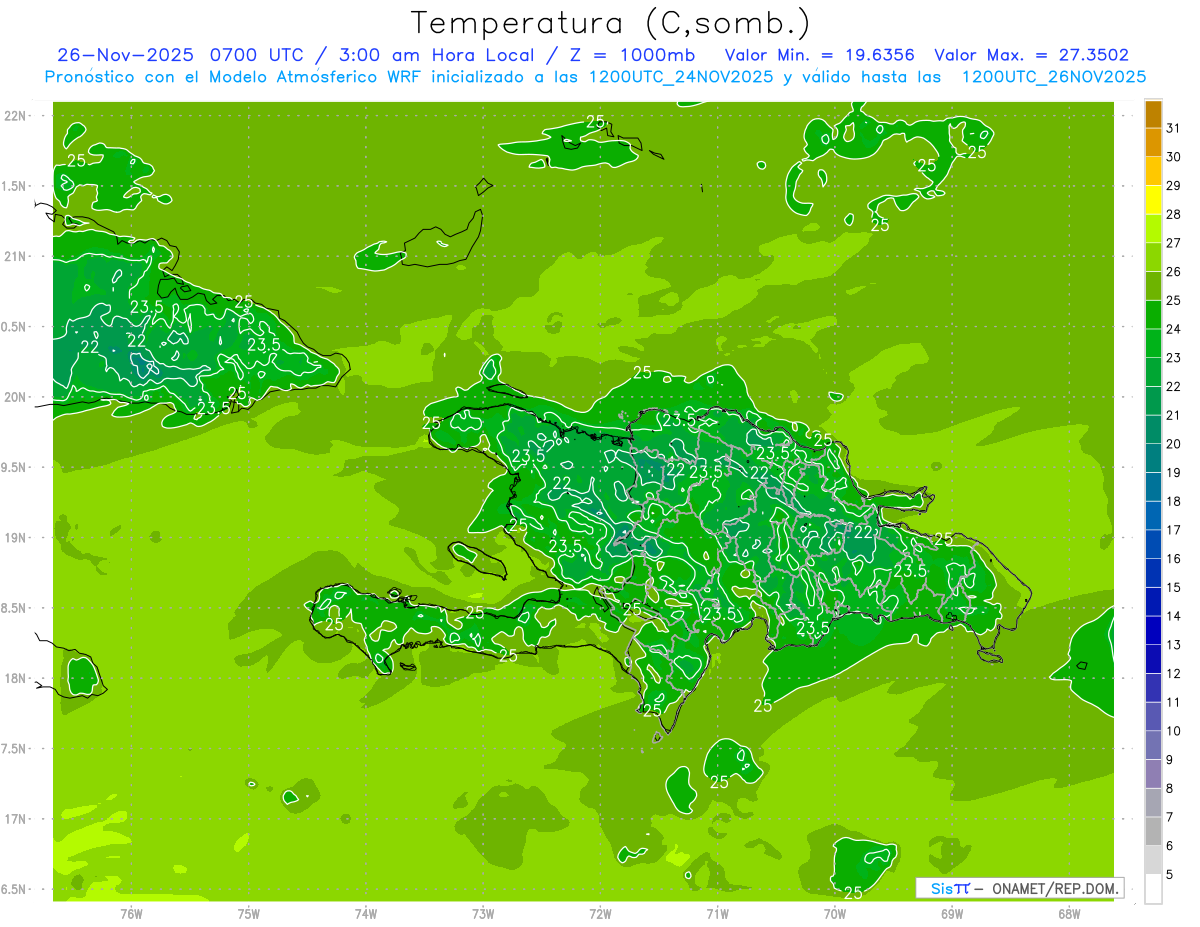The height and width of the screenshot is (927, 1200).
Task: Click the '21N' latitude axis label
Action: coord(15,256)
